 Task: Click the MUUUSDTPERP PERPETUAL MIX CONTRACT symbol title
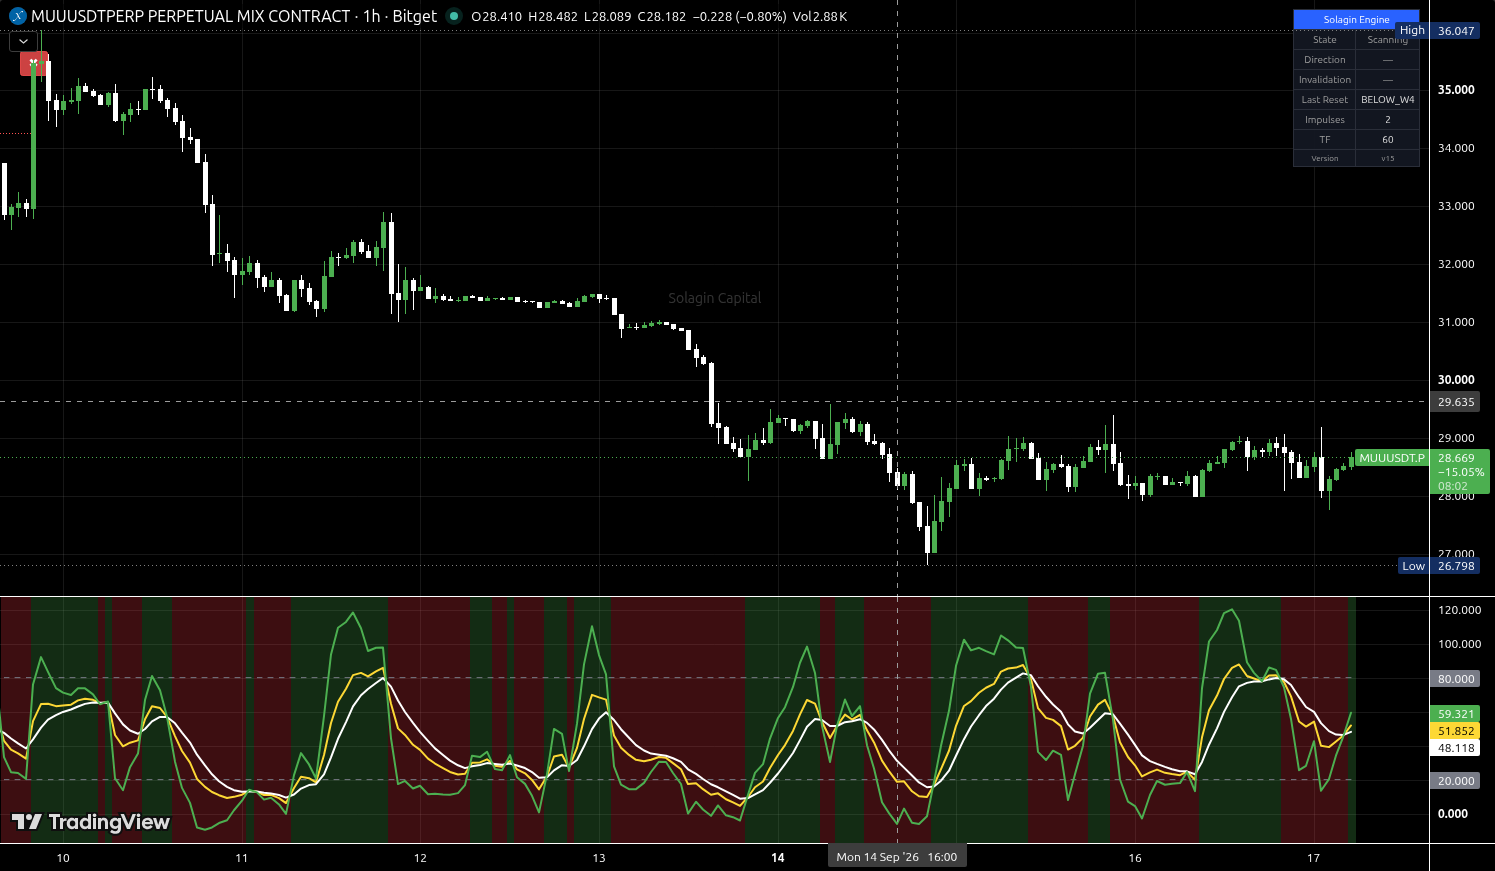[x=191, y=16]
